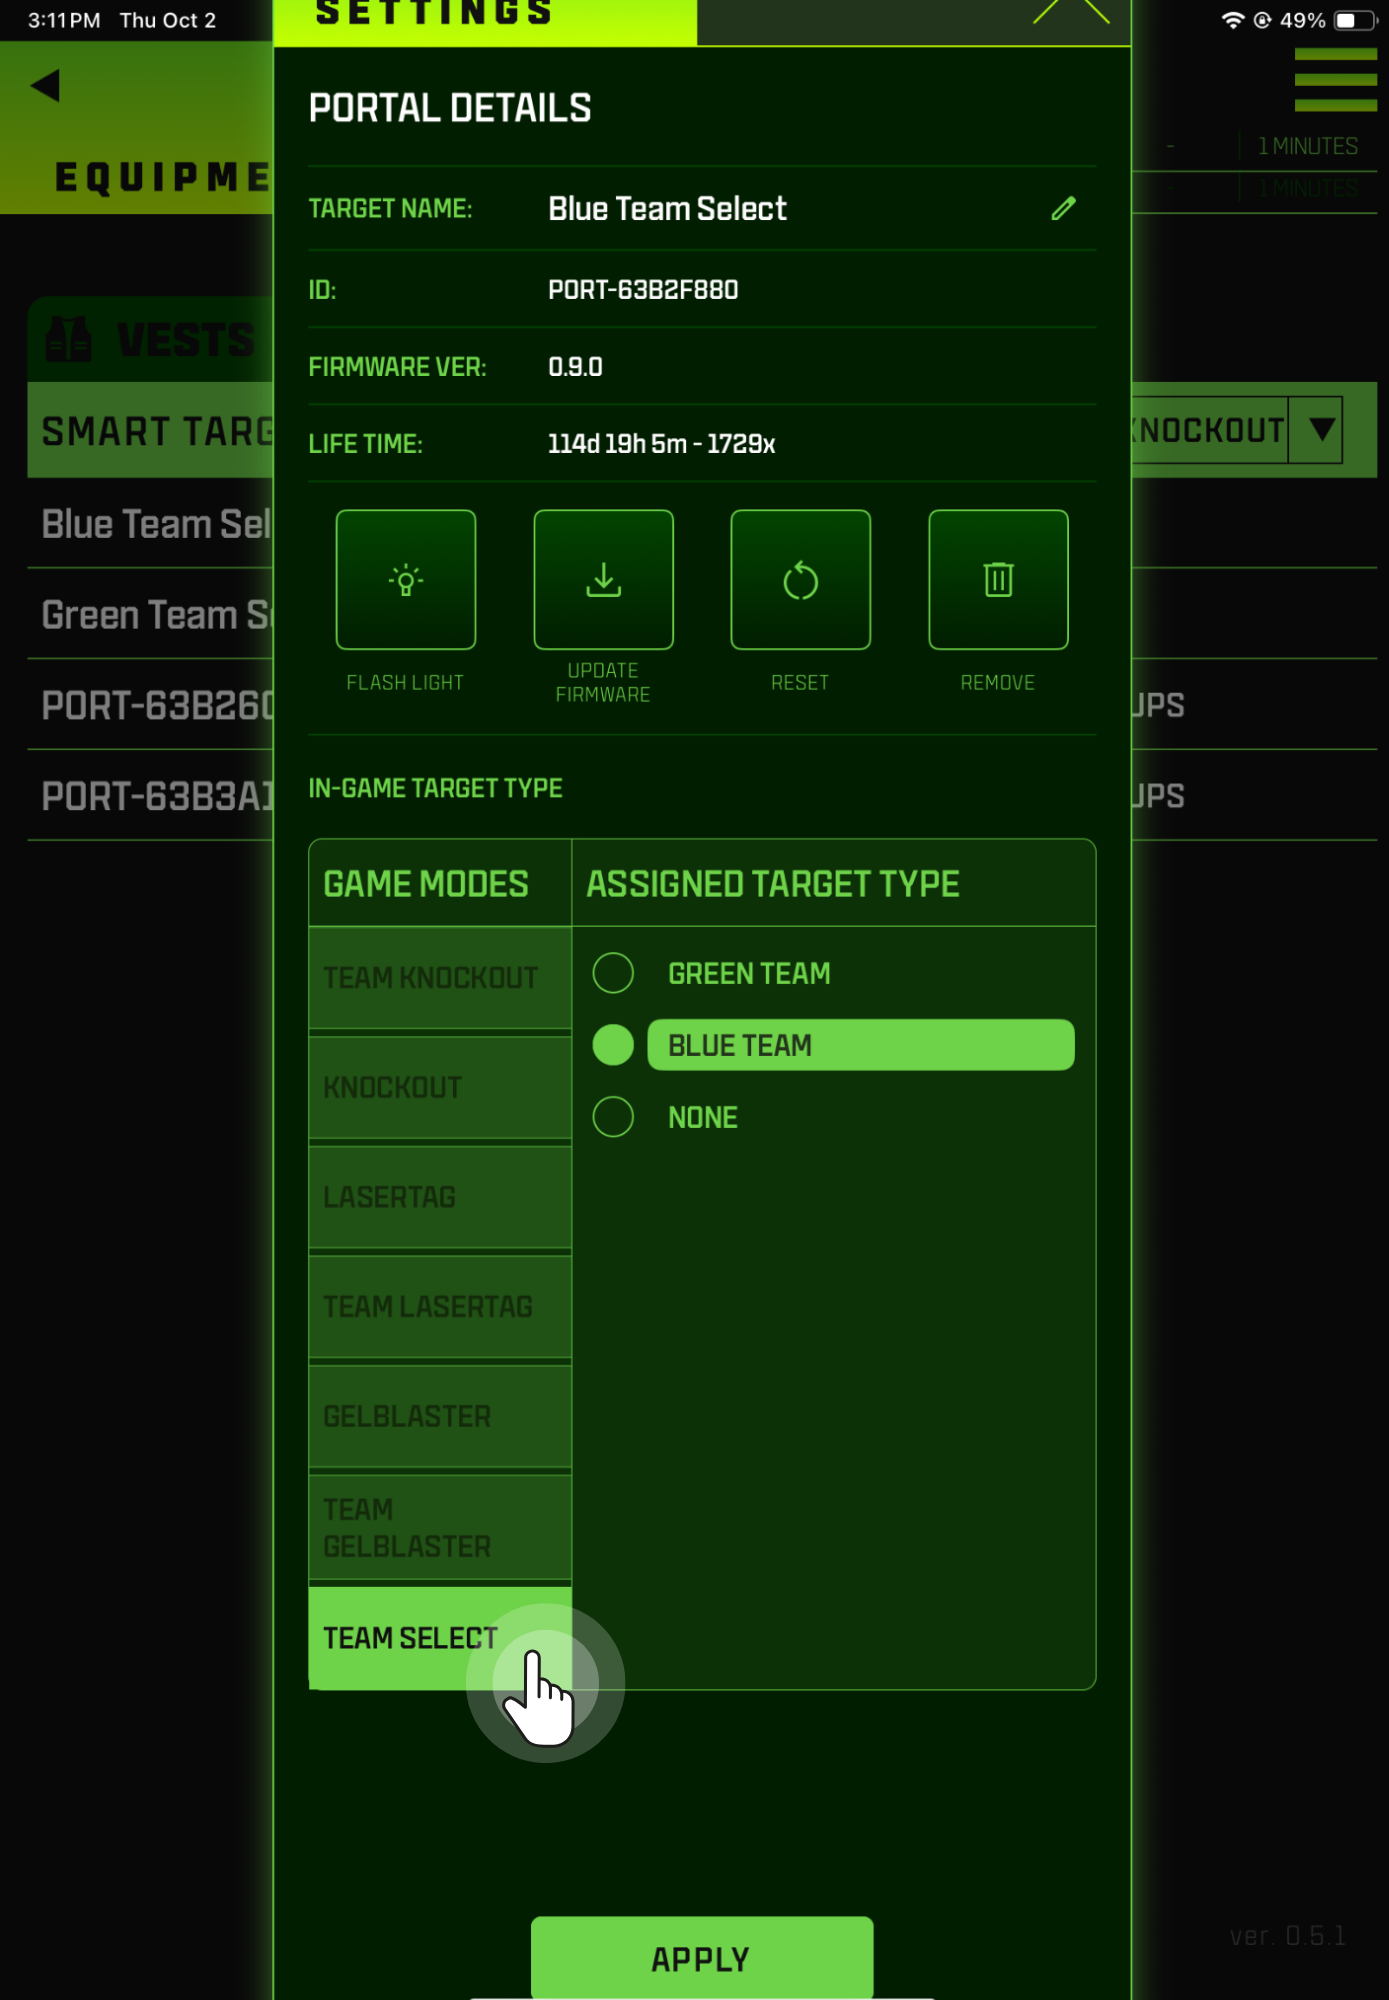
Task: Select PORT-63B3A1 row in equipment list
Action: (x=150, y=796)
